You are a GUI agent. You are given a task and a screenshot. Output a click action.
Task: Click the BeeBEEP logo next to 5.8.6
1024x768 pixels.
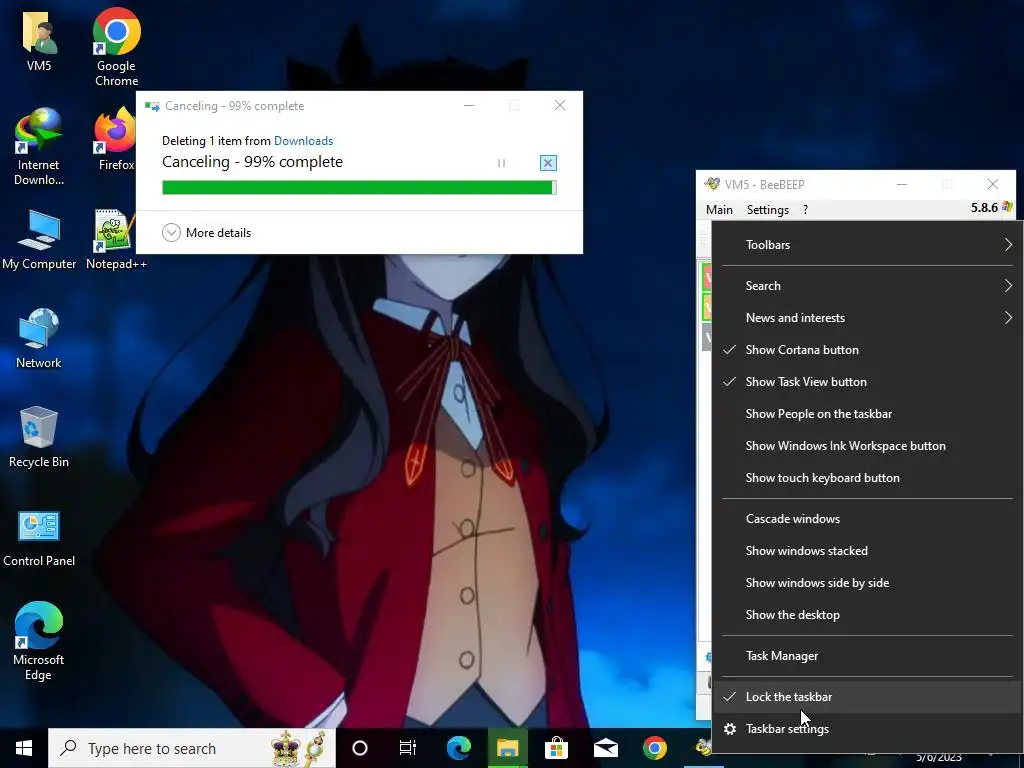point(1006,208)
